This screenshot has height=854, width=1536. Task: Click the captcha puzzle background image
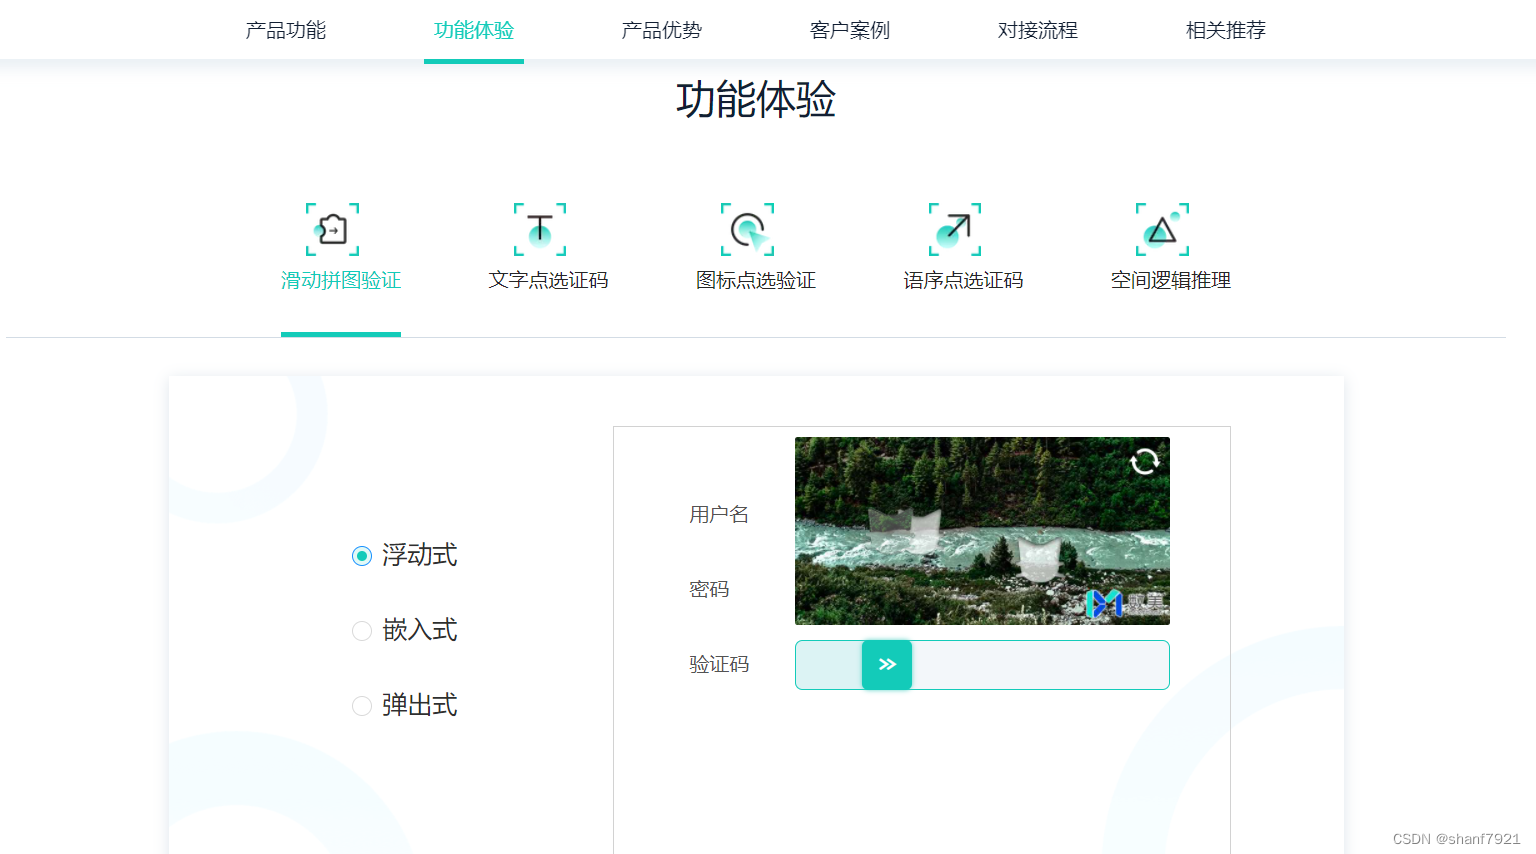tap(982, 531)
